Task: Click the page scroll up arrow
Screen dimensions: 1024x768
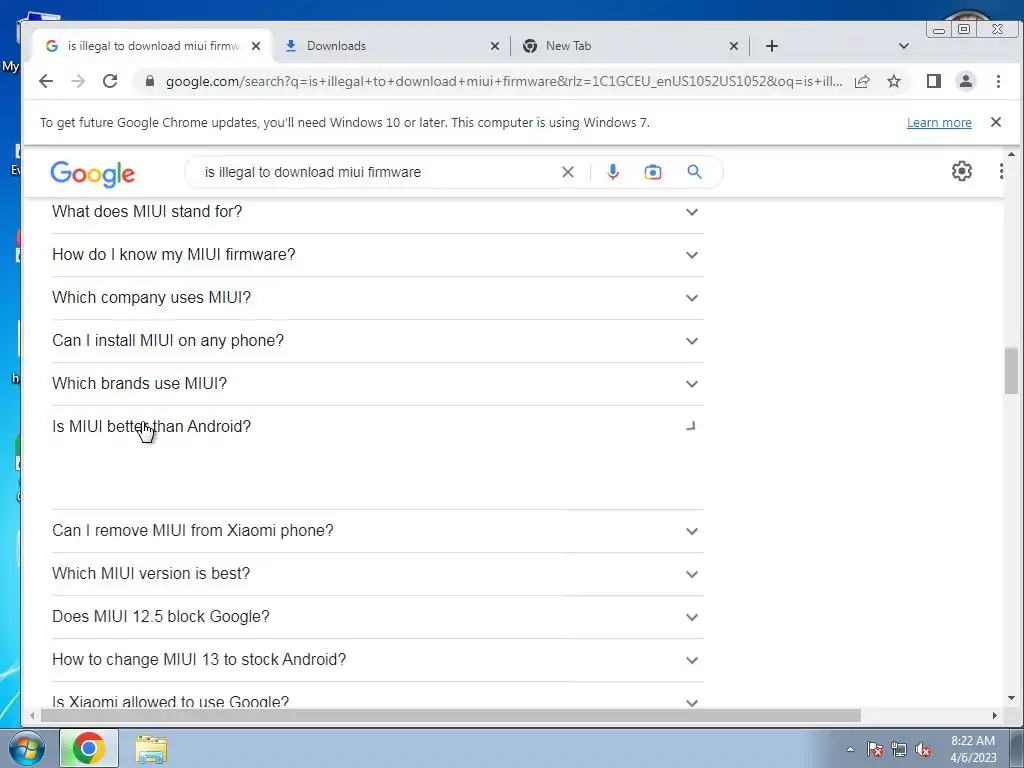Action: pos(1011,154)
